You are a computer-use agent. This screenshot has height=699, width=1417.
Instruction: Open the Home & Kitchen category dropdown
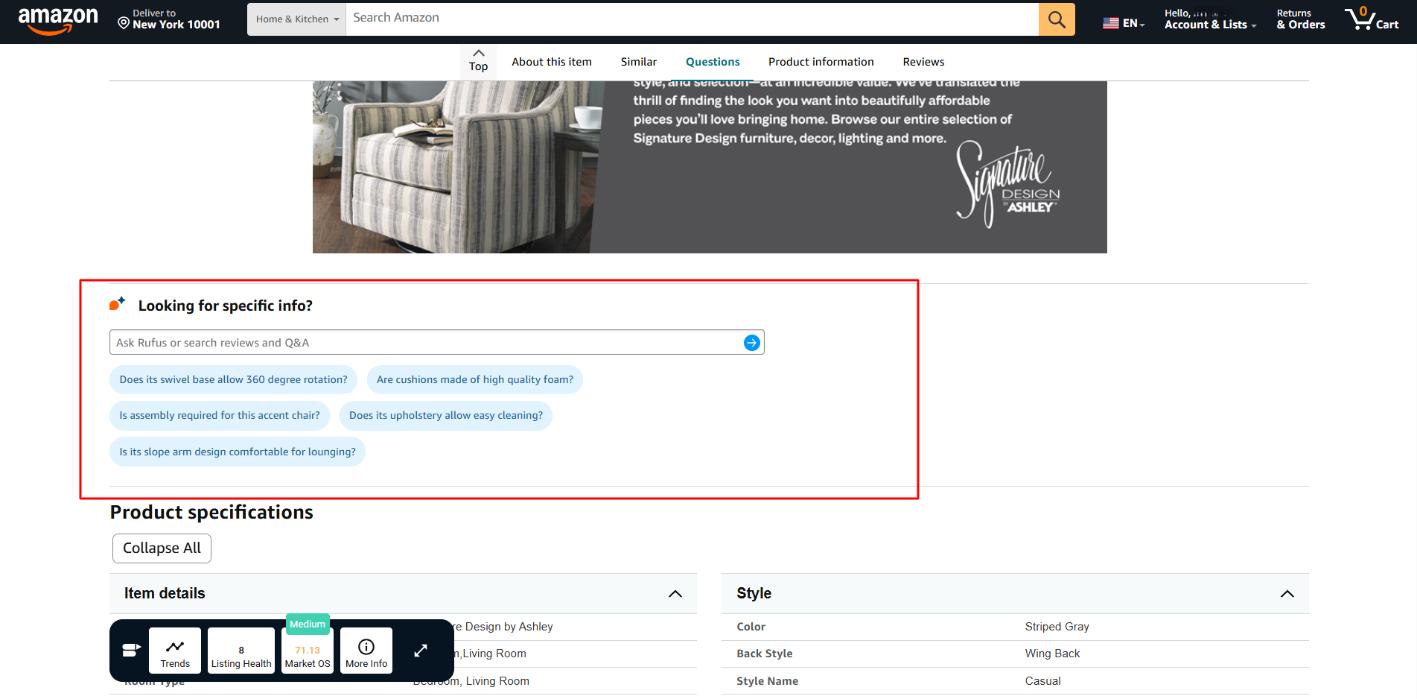tap(296, 17)
